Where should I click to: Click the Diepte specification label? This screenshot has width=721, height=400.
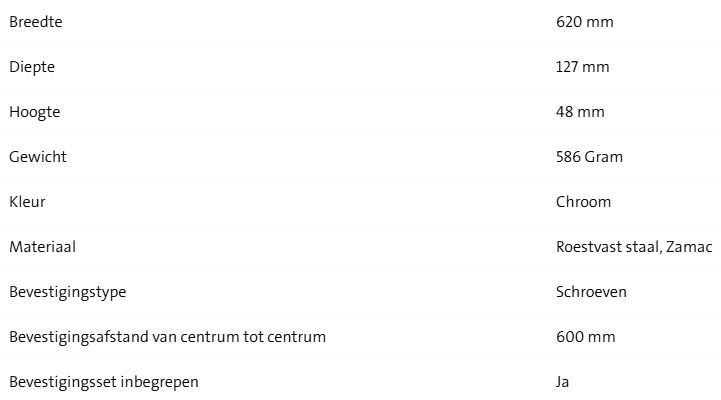point(32,67)
